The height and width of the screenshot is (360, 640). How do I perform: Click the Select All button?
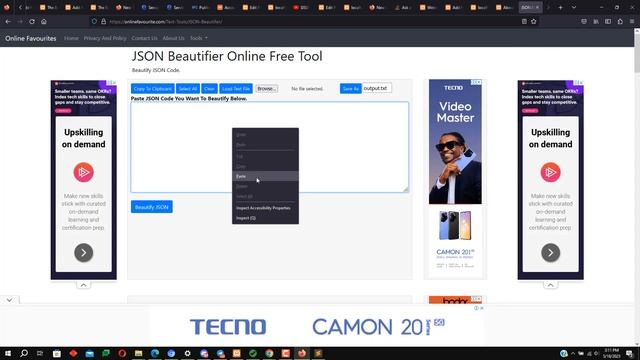pyautogui.click(x=188, y=89)
